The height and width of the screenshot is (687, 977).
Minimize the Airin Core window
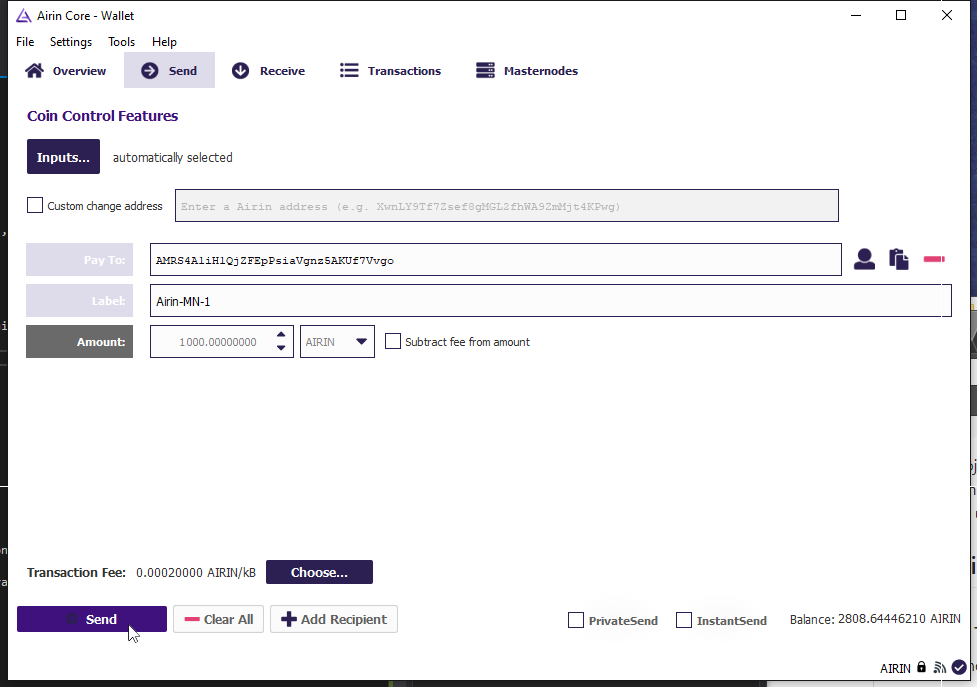(856, 15)
